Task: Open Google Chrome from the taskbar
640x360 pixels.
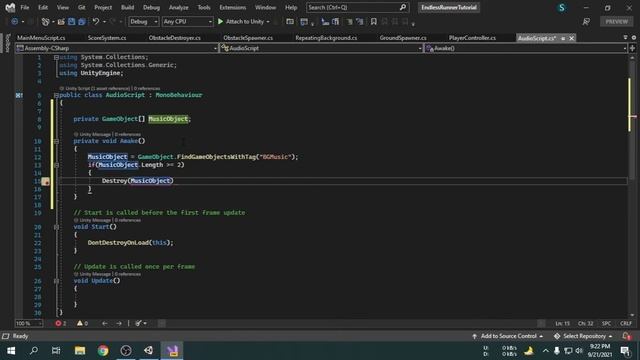Action: tap(103, 350)
